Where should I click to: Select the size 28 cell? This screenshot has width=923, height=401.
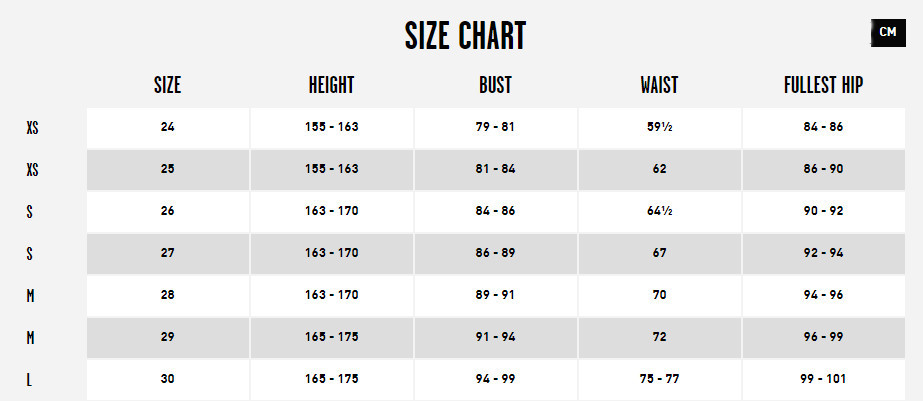[167, 296]
